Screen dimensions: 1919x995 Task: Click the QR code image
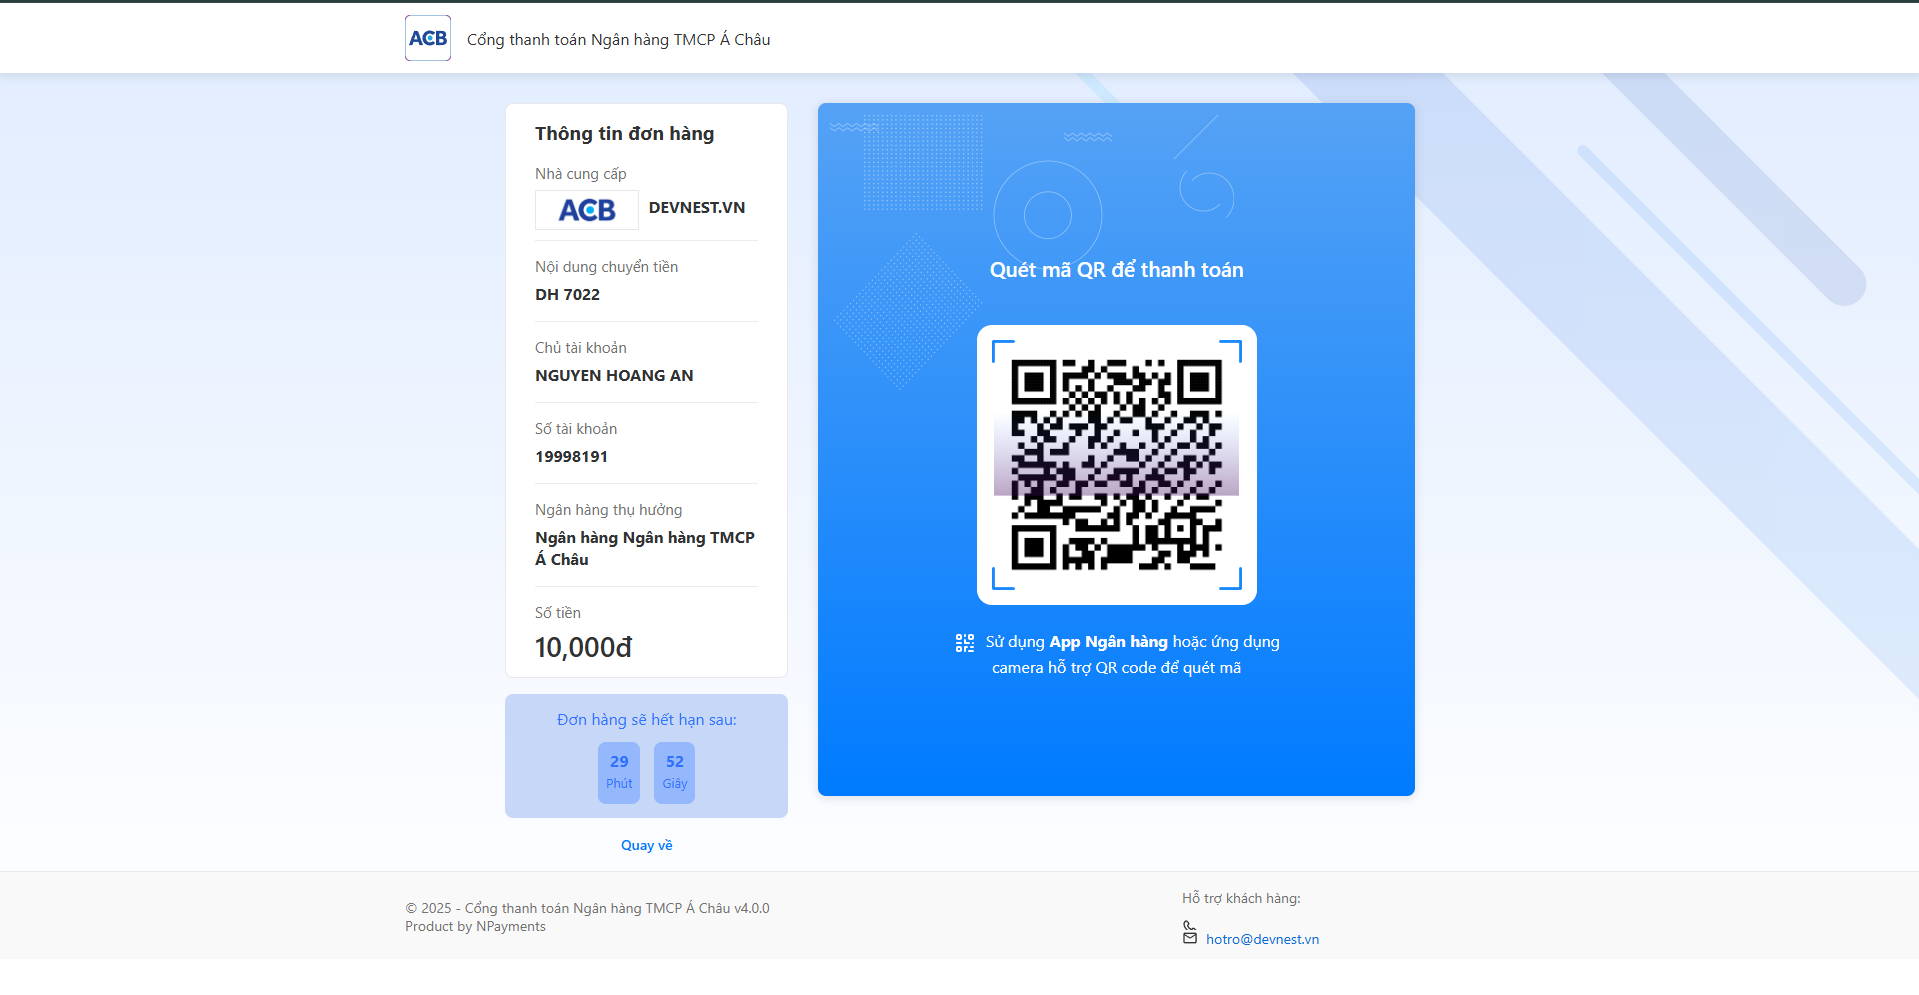coord(1116,465)
